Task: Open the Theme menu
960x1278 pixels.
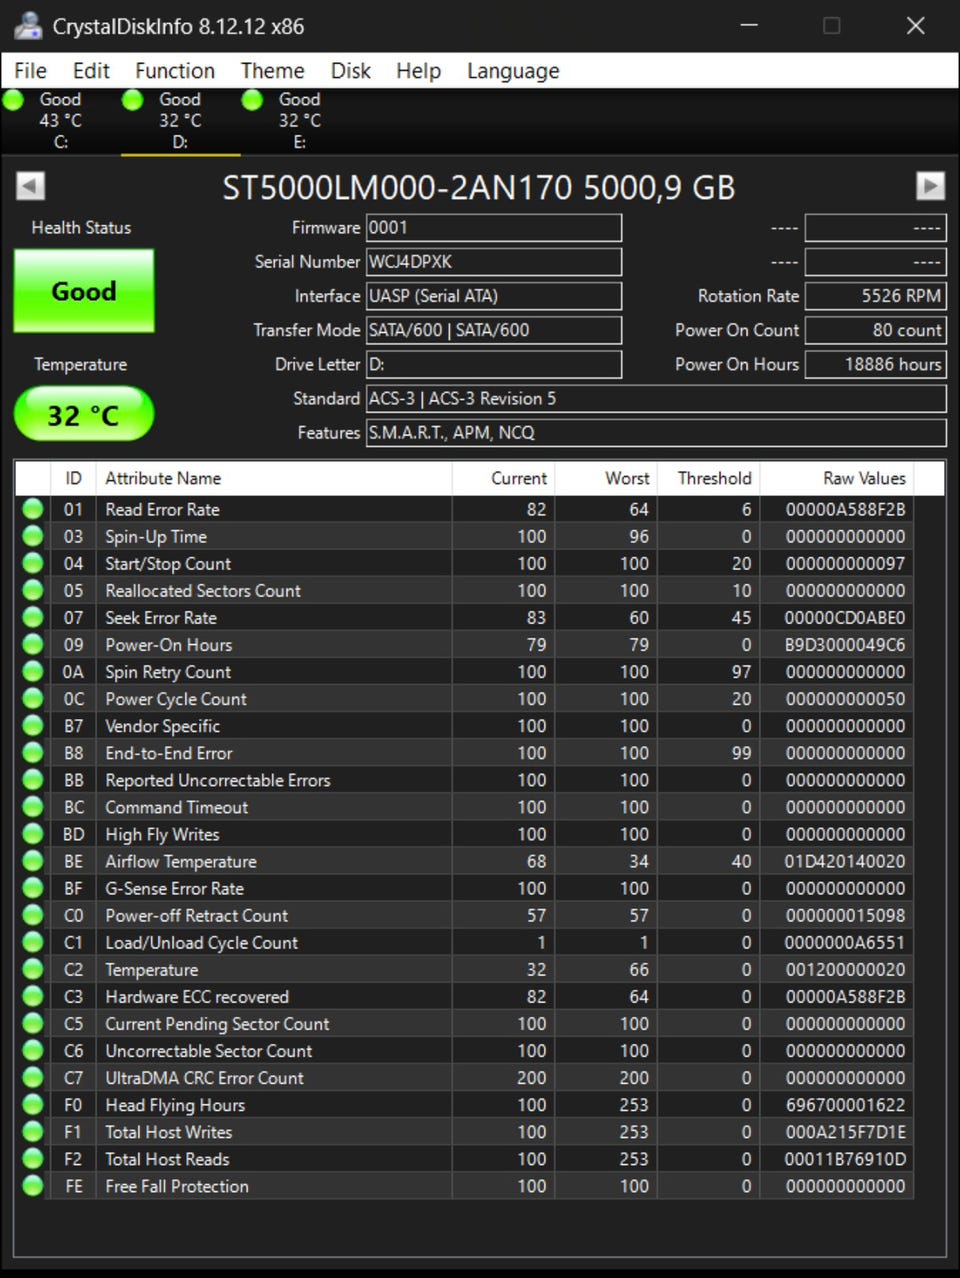Action: click(272, 71)
